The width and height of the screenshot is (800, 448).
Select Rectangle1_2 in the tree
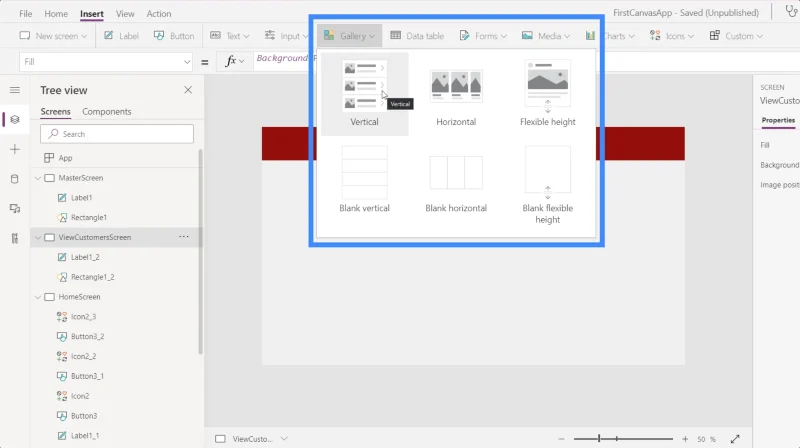click(92, 277)
